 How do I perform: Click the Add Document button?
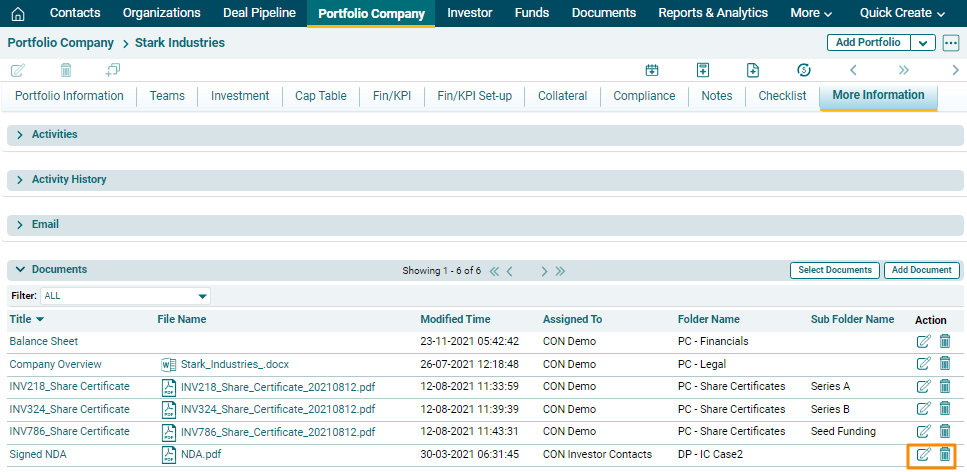click(x=921, y=270)
